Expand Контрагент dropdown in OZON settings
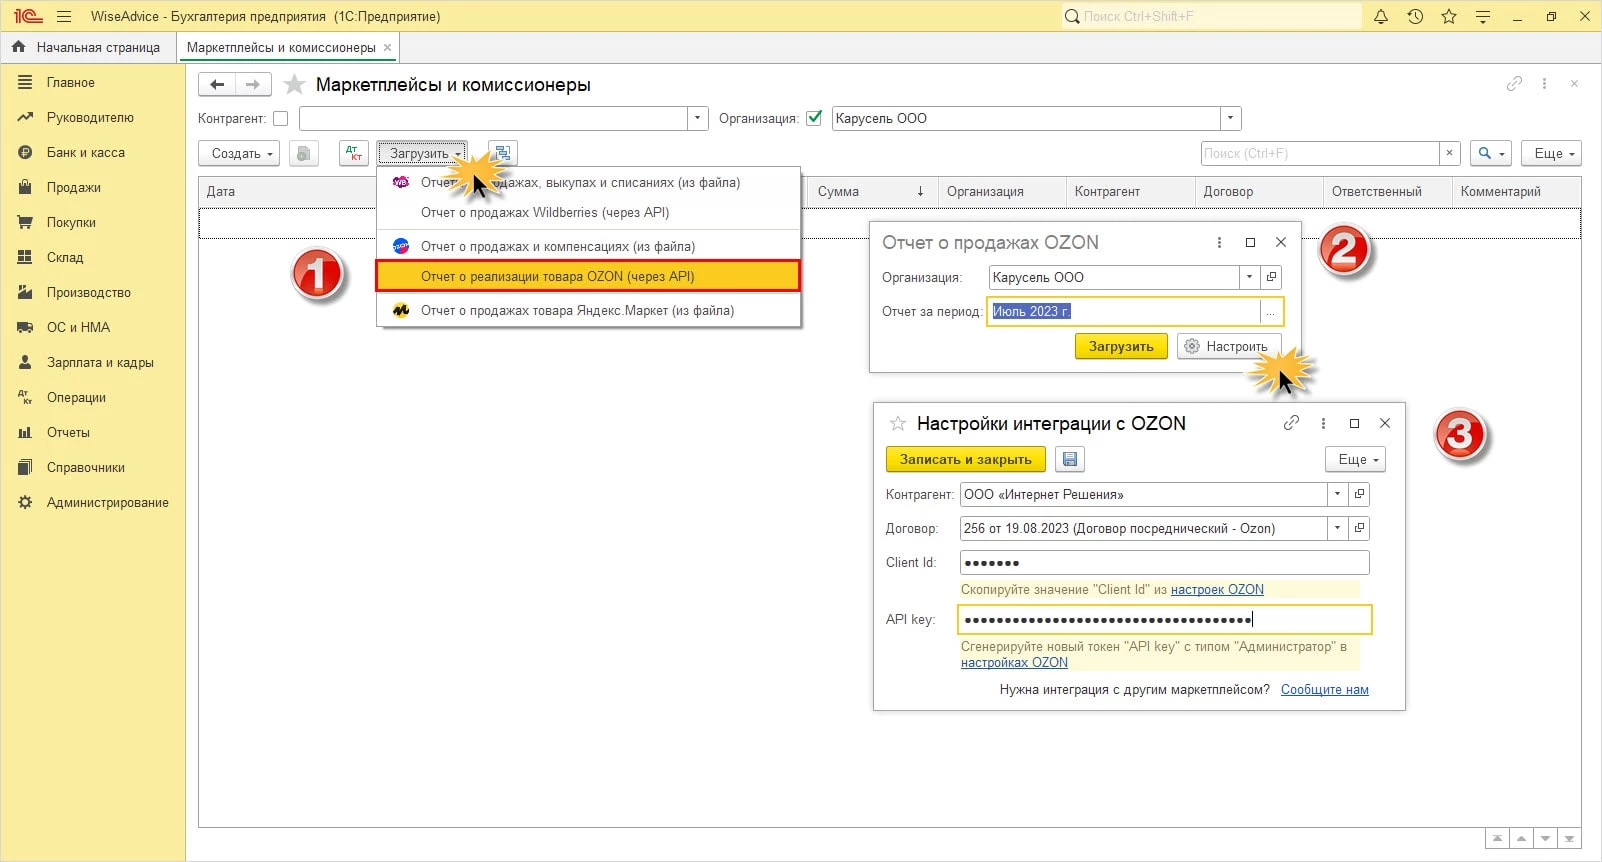Viewport: 1602px width, 862px height. coord(1337,494)
